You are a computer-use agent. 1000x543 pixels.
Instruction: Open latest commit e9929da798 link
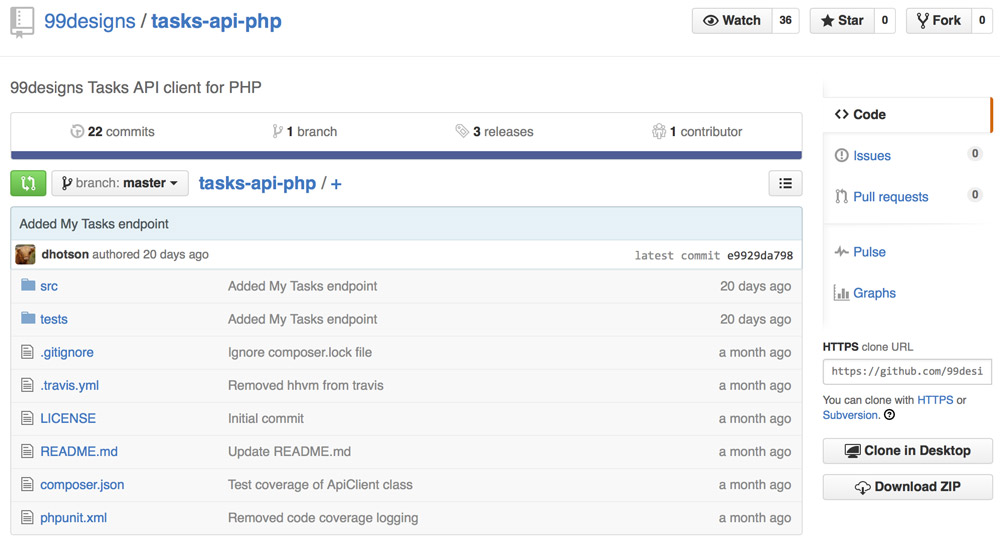(x=760, y=256)
